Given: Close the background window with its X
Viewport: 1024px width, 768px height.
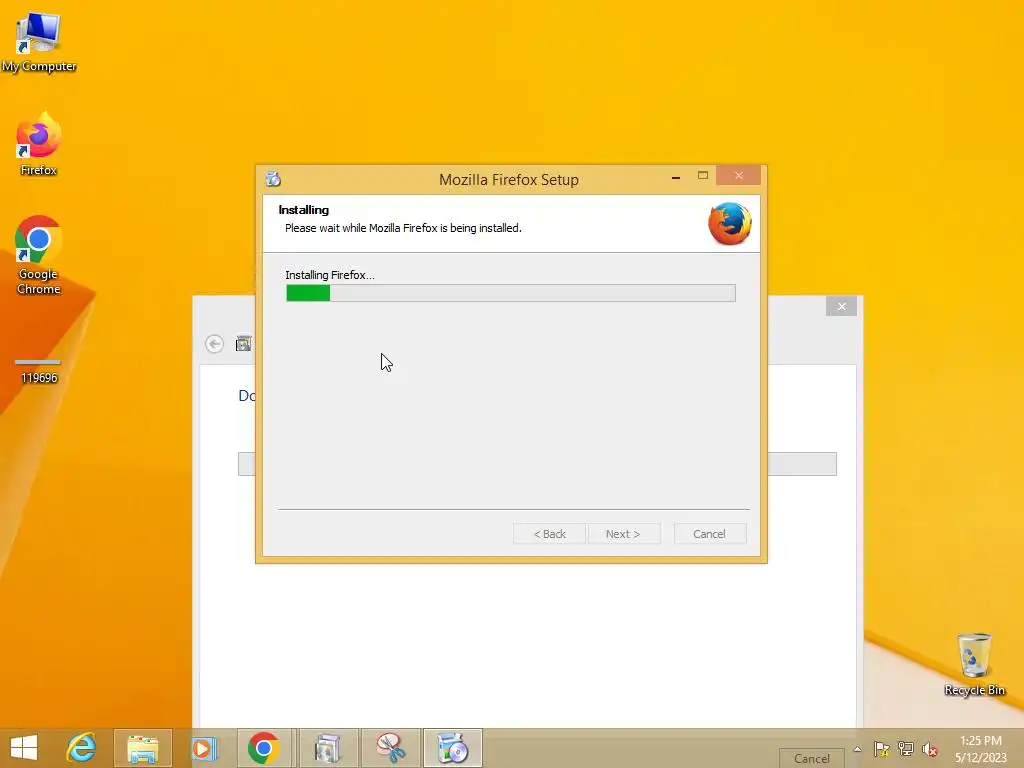Looking at the screenshot, I should click(841, 306).
